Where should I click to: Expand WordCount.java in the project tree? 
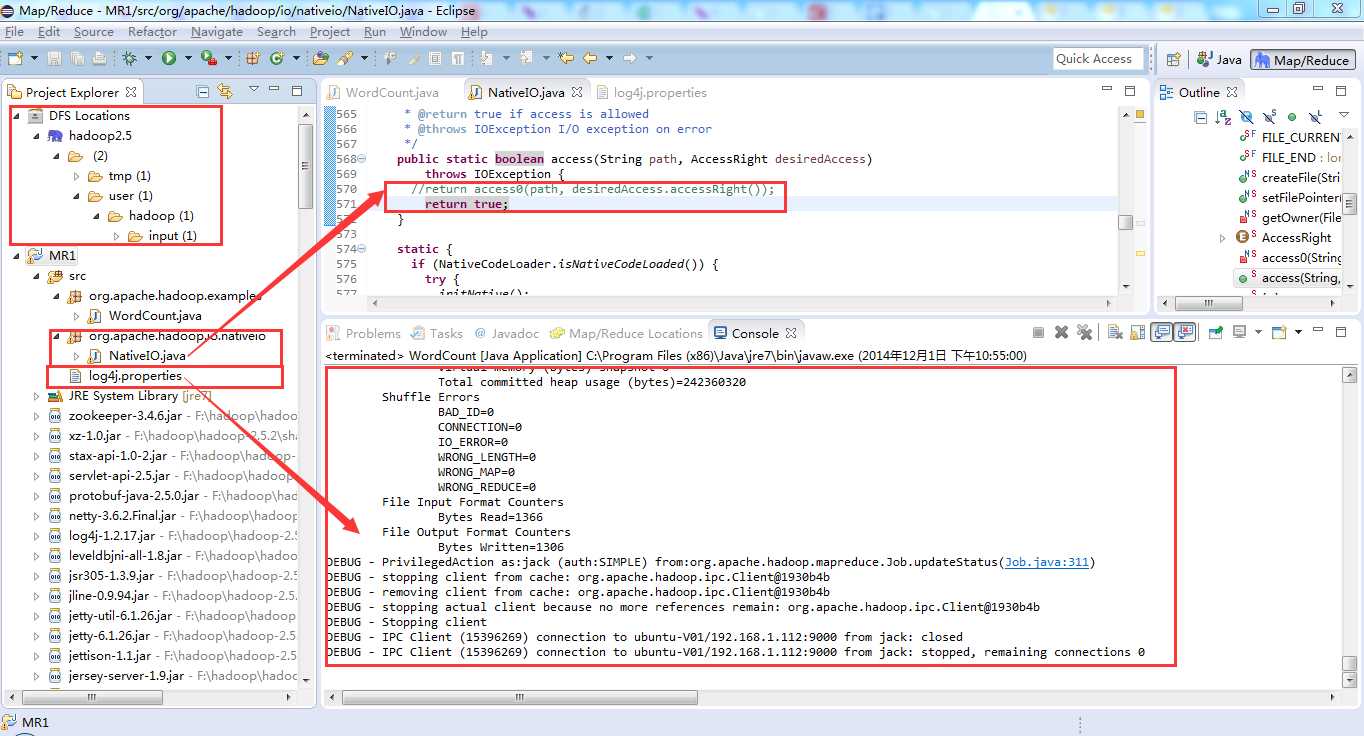[x=78, y=316]
